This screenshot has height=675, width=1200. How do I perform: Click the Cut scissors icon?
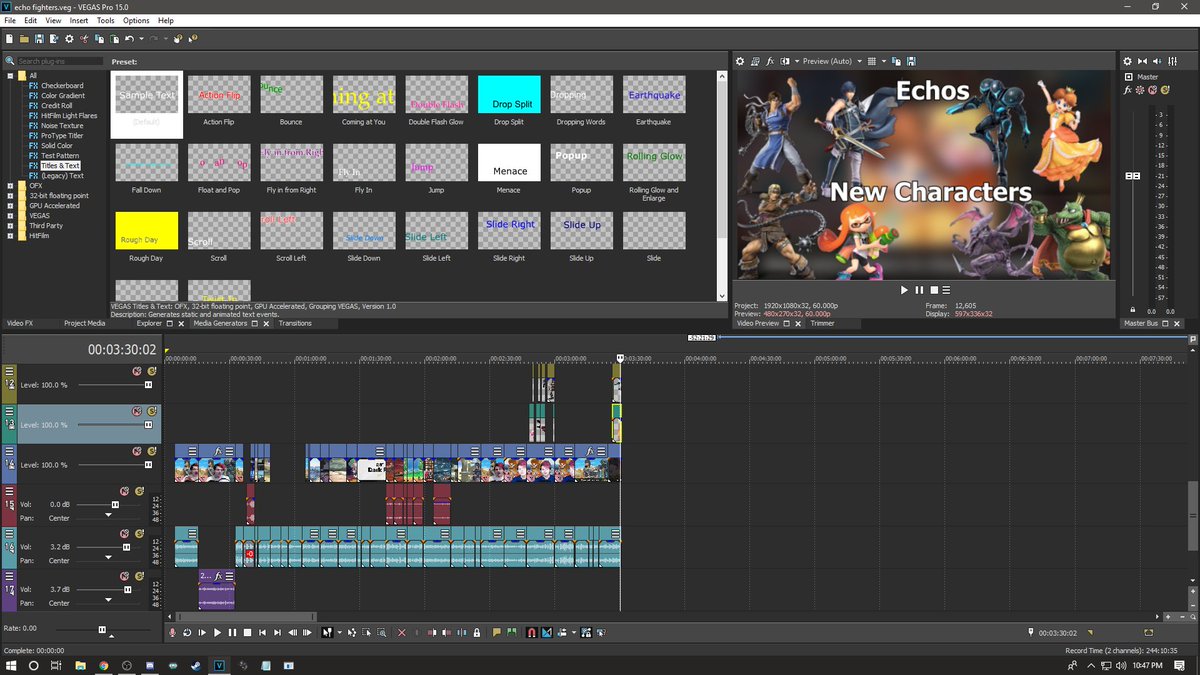coord(84,39)
